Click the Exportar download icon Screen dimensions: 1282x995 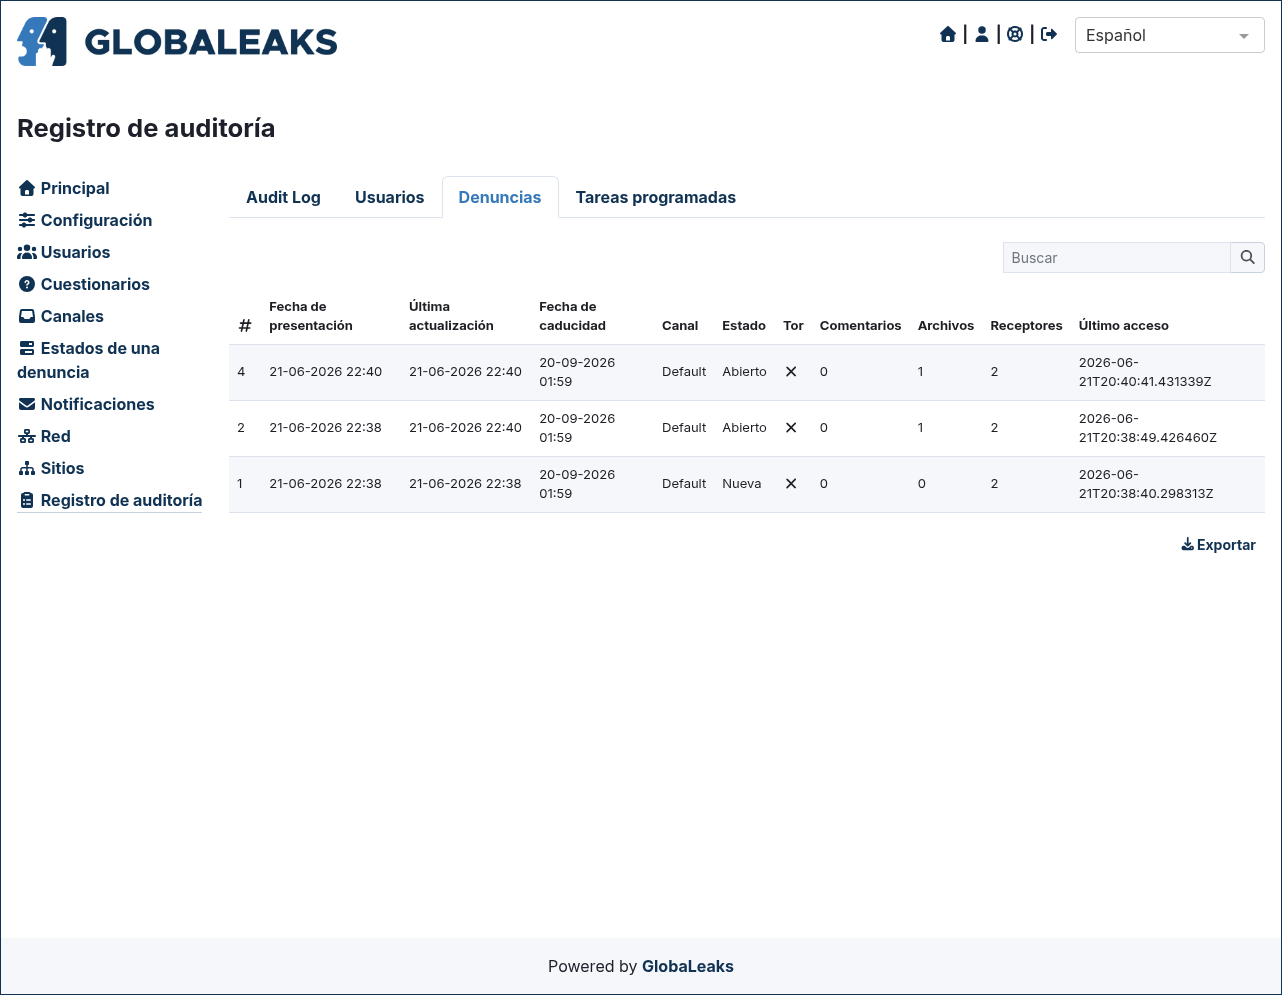pyautogui.click(x=1187, y=545)
